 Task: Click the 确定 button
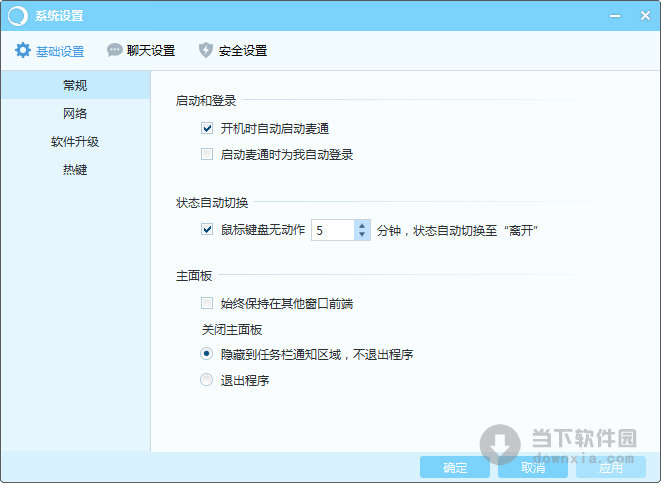pos(455,467)
